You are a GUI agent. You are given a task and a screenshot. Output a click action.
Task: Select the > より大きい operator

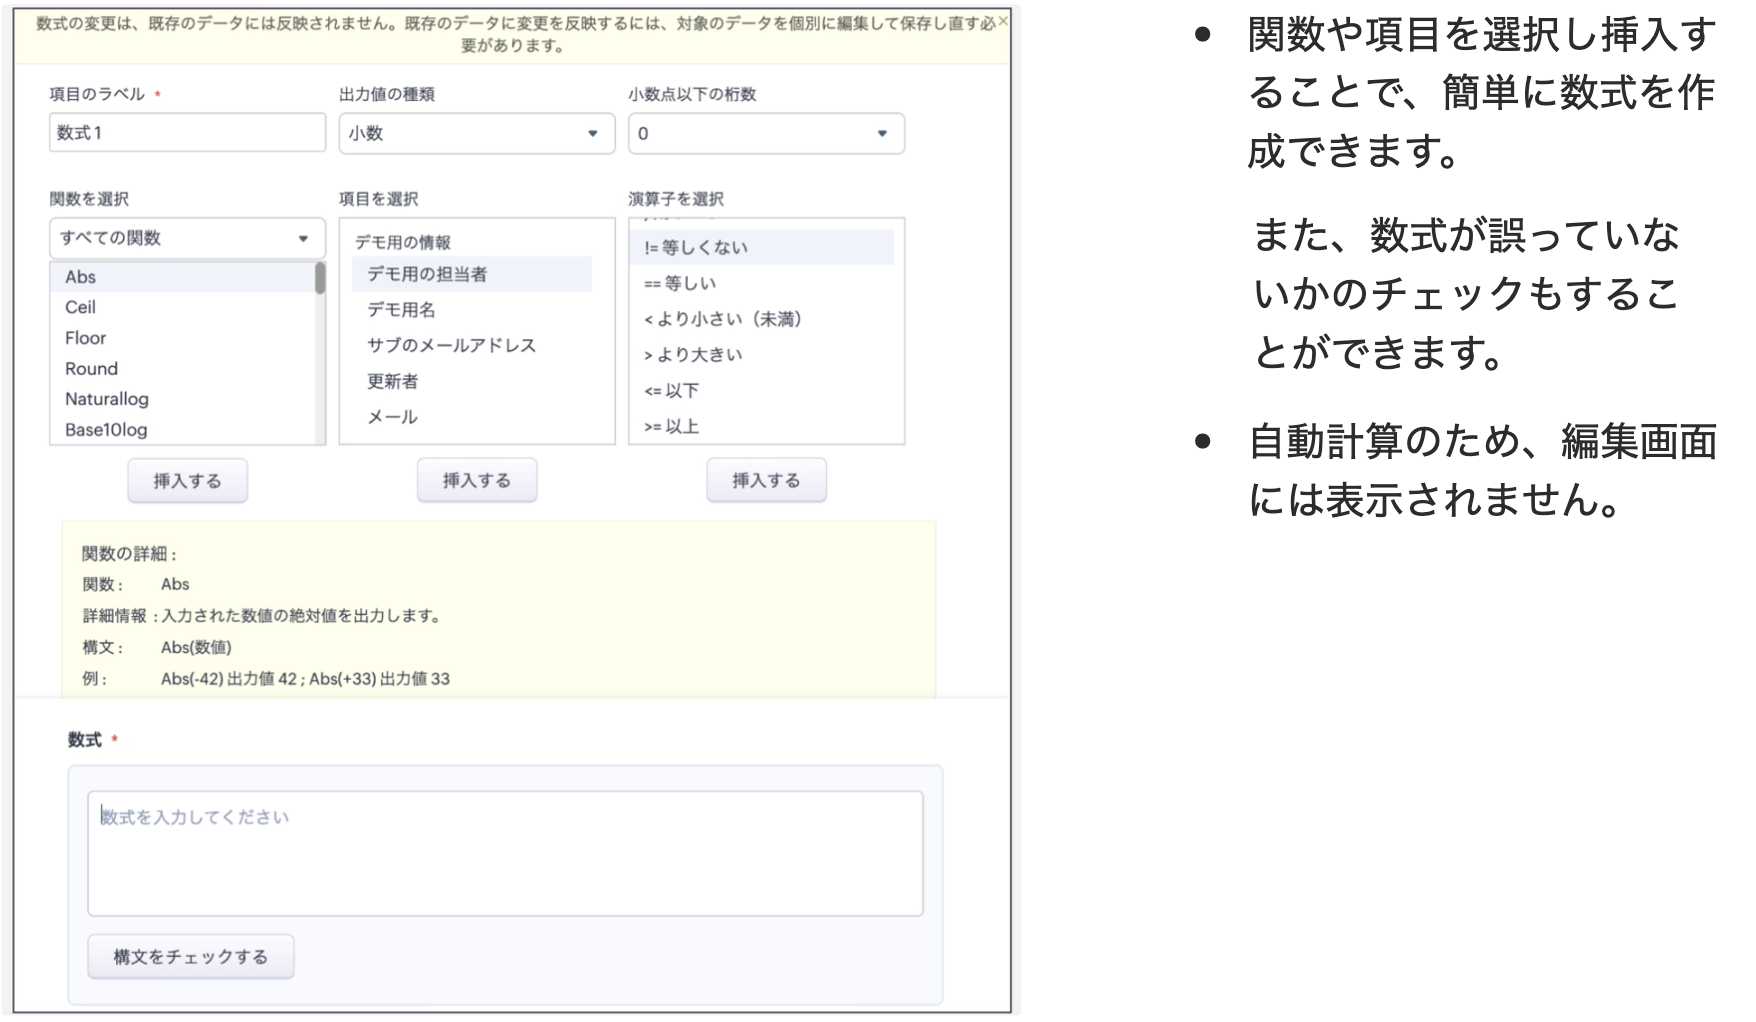(x=762, y=355)
